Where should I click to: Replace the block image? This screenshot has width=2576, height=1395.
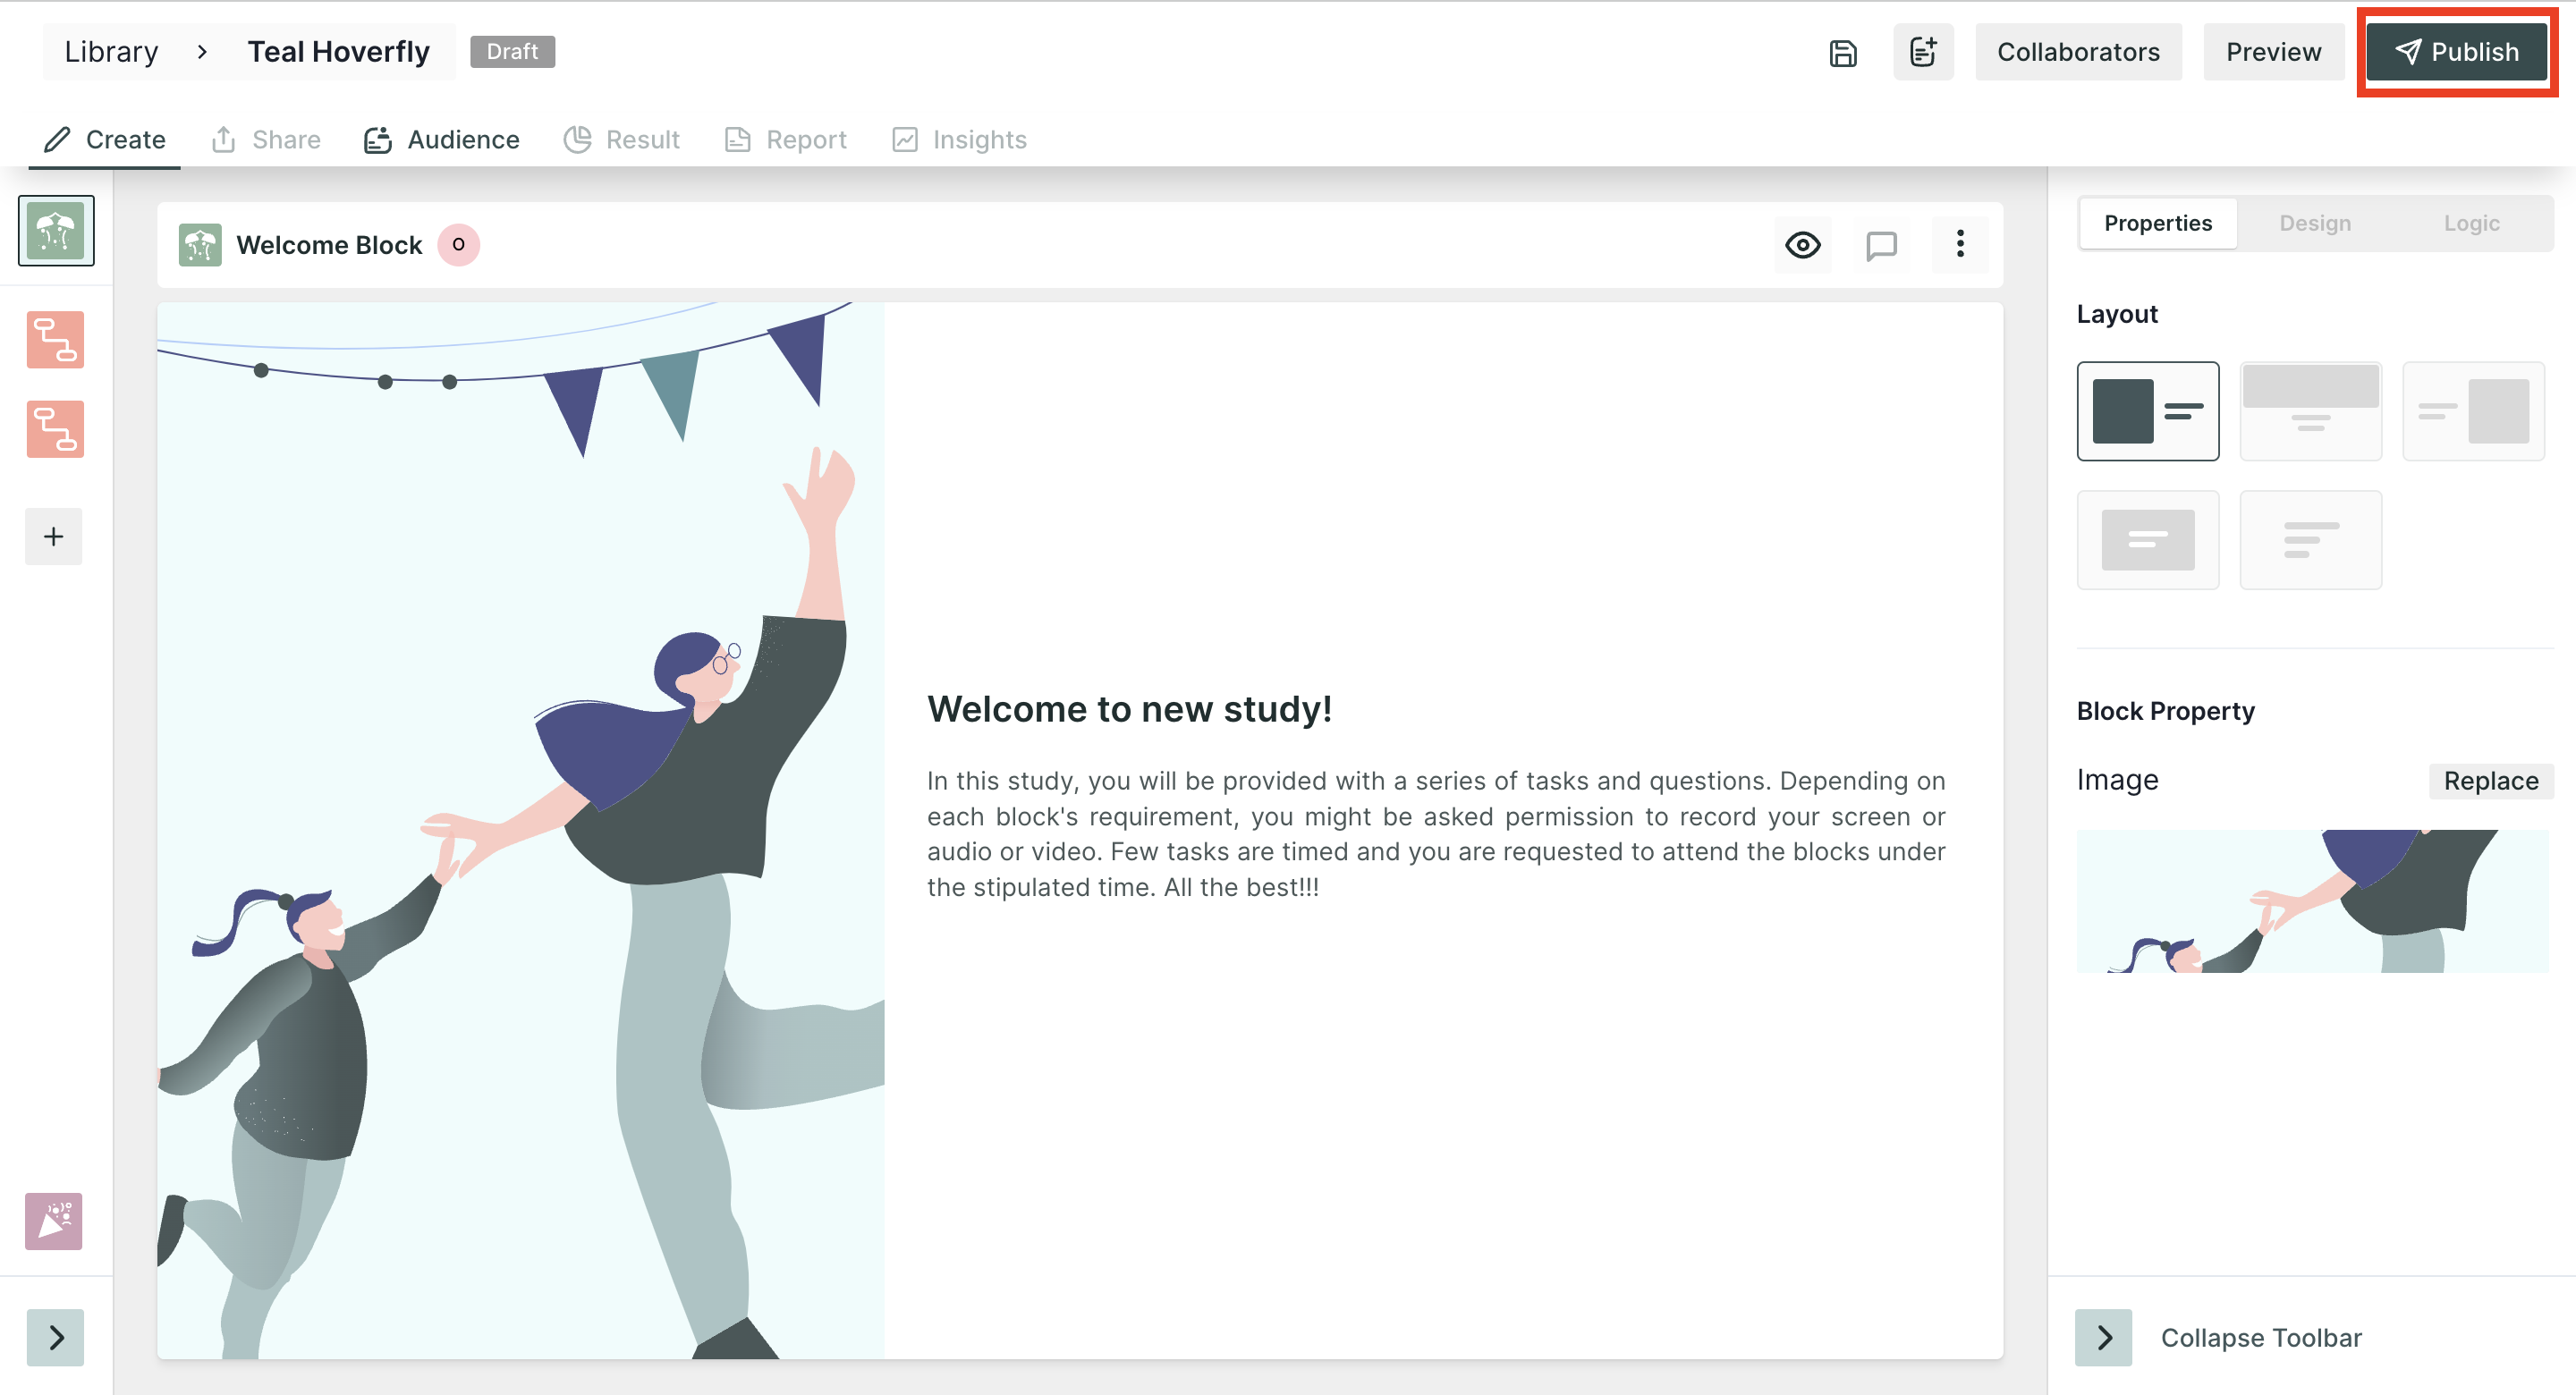coord(2491,781)
